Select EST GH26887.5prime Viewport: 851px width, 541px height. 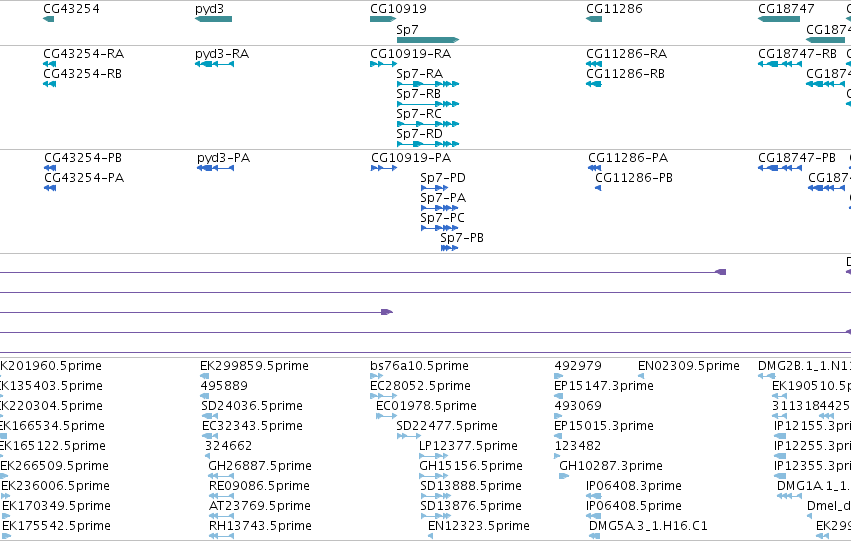pyautogui.click(x=221, y=476)
